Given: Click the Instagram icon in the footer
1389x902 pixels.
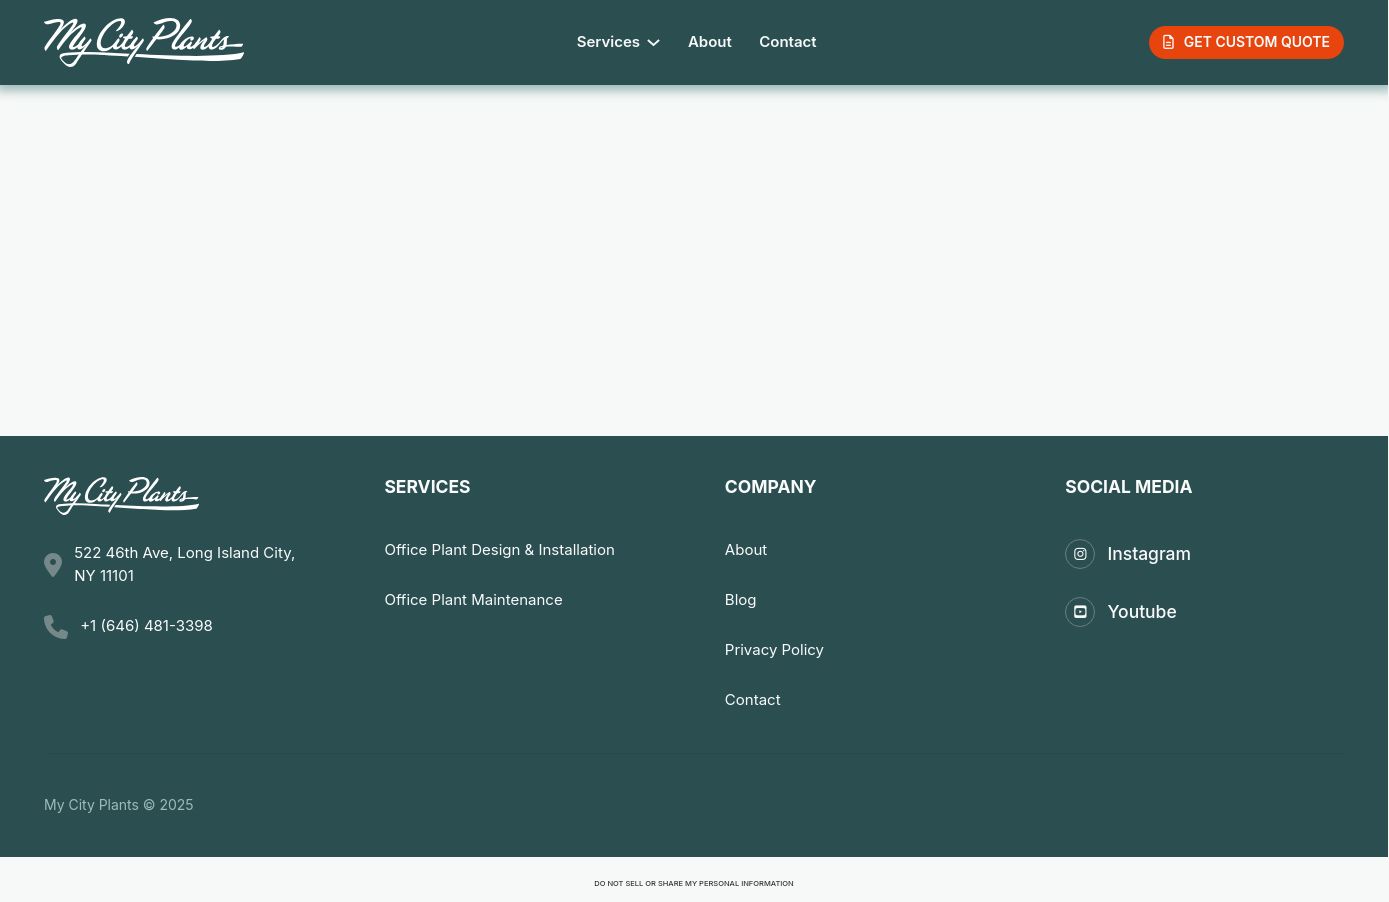Looking at the screenshot, I should tap(1080, 554).
